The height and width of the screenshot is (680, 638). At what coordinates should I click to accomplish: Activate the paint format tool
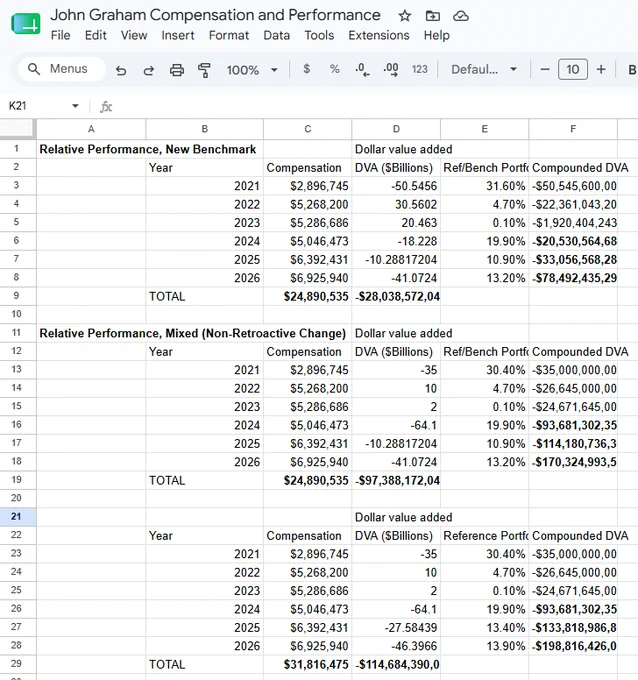click(x=204, y=70)
